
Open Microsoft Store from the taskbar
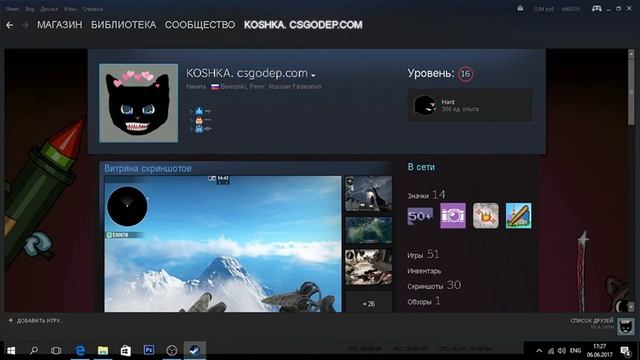pos(126,350)
